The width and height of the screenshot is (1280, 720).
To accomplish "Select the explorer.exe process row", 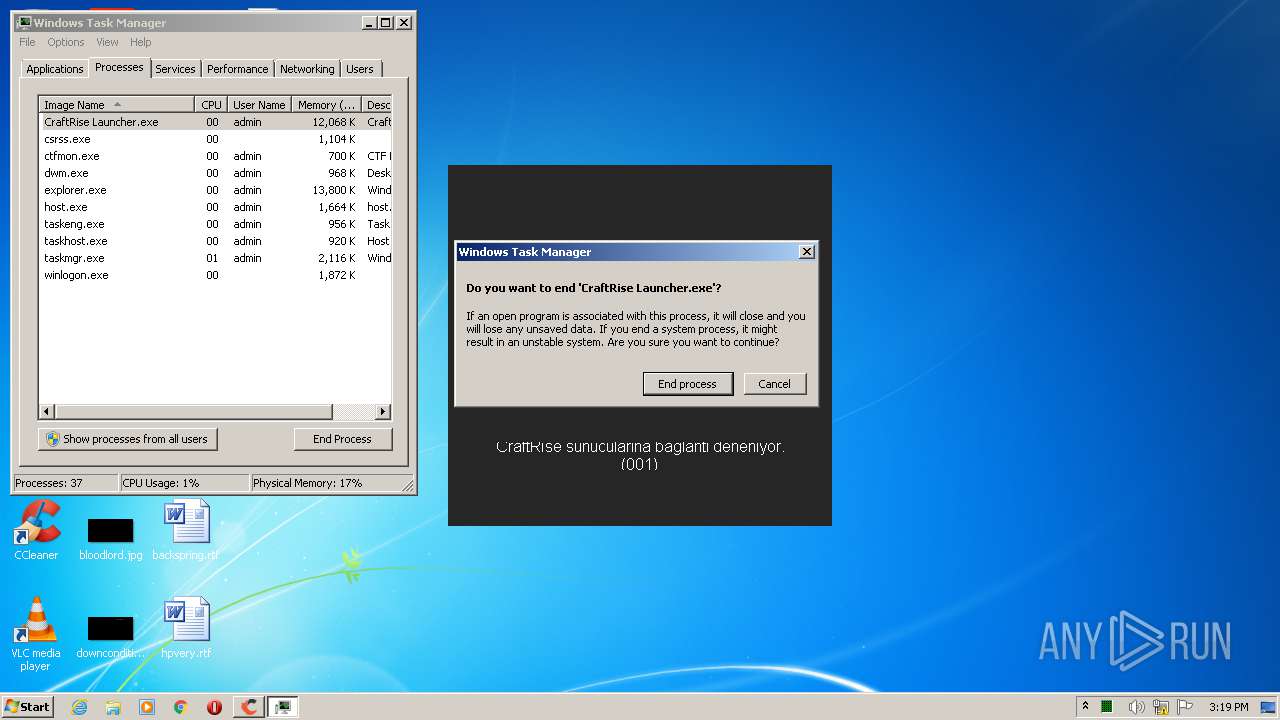I will (215, 190).
